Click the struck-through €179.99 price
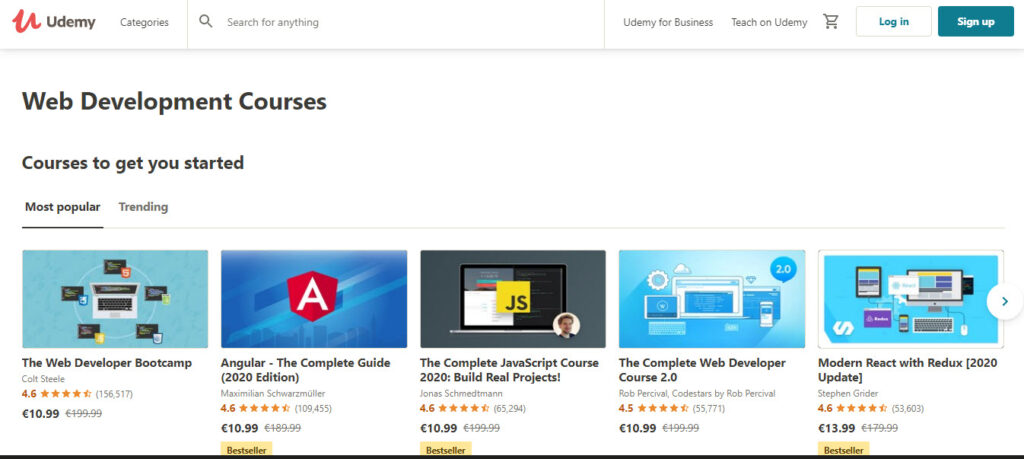1024x459 pixels. coord(879,428)
